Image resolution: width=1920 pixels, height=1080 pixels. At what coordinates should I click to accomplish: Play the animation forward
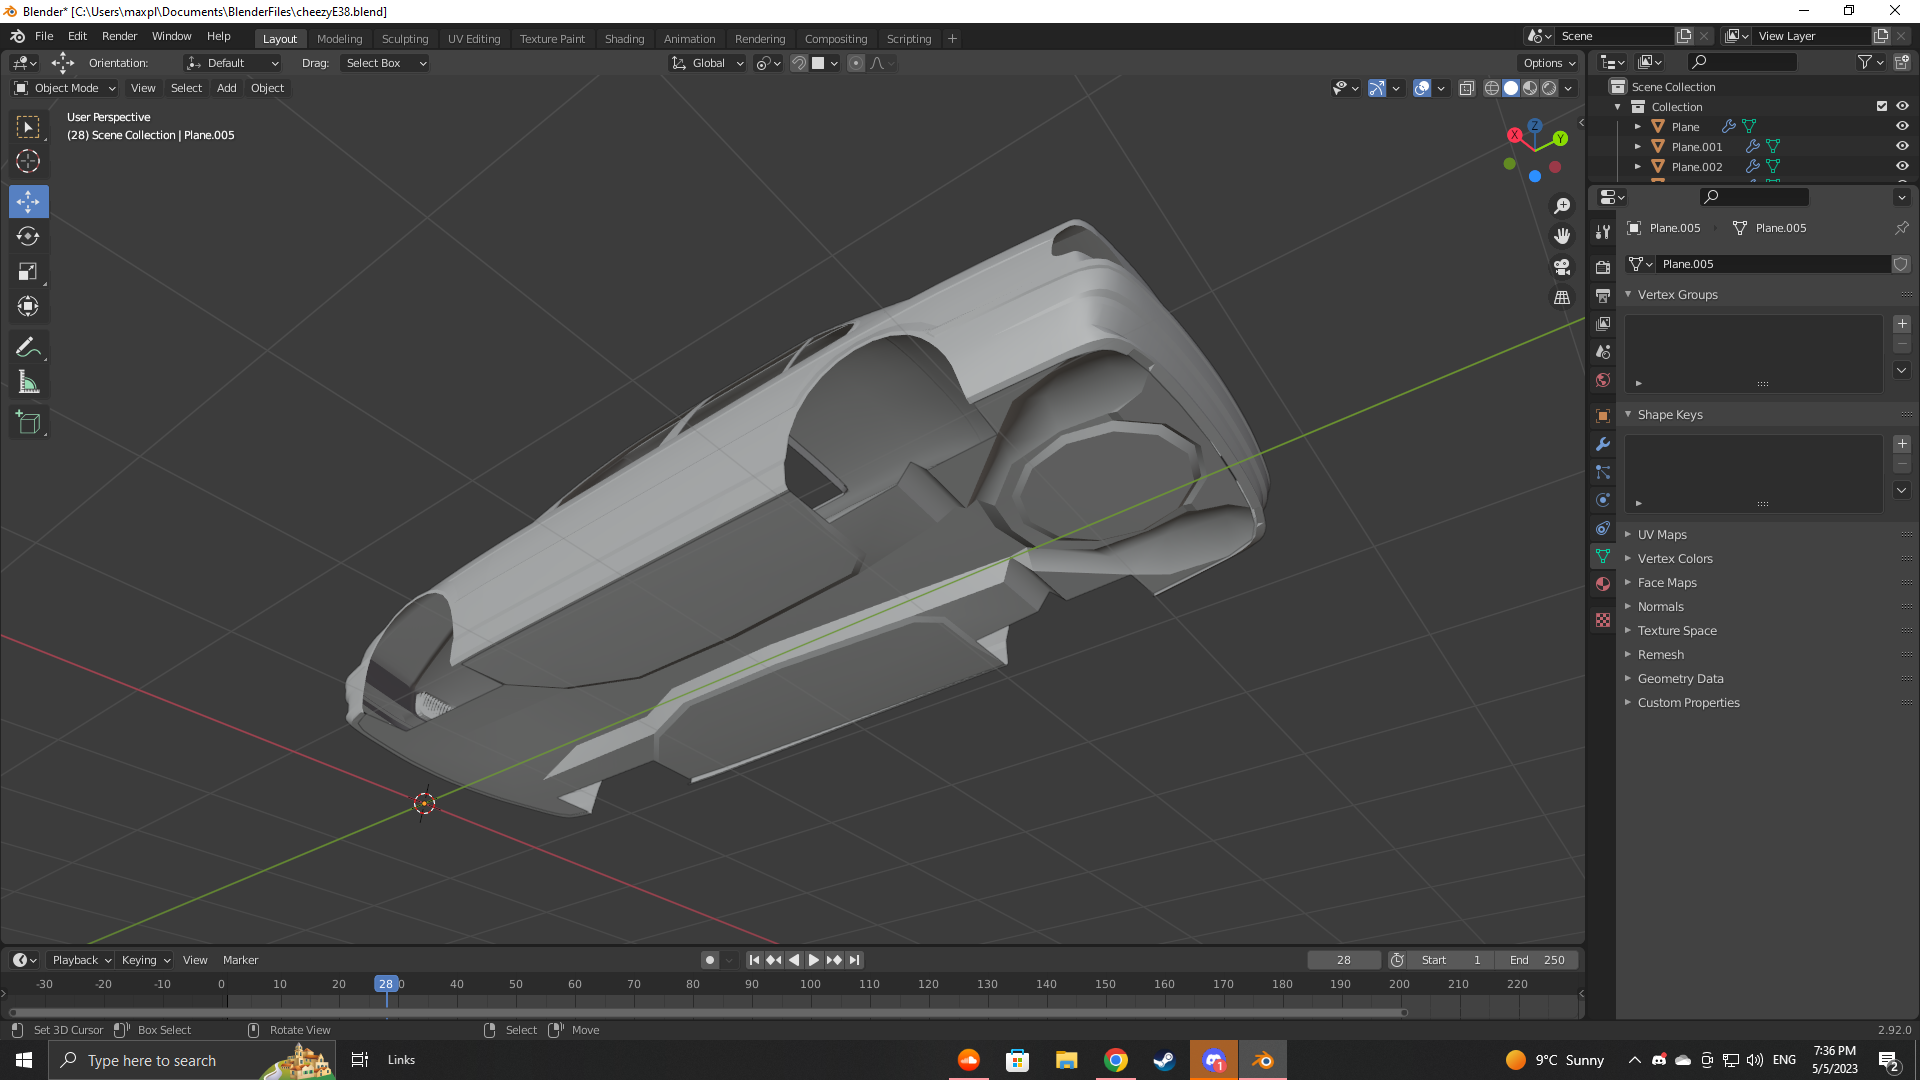point(814,960)
